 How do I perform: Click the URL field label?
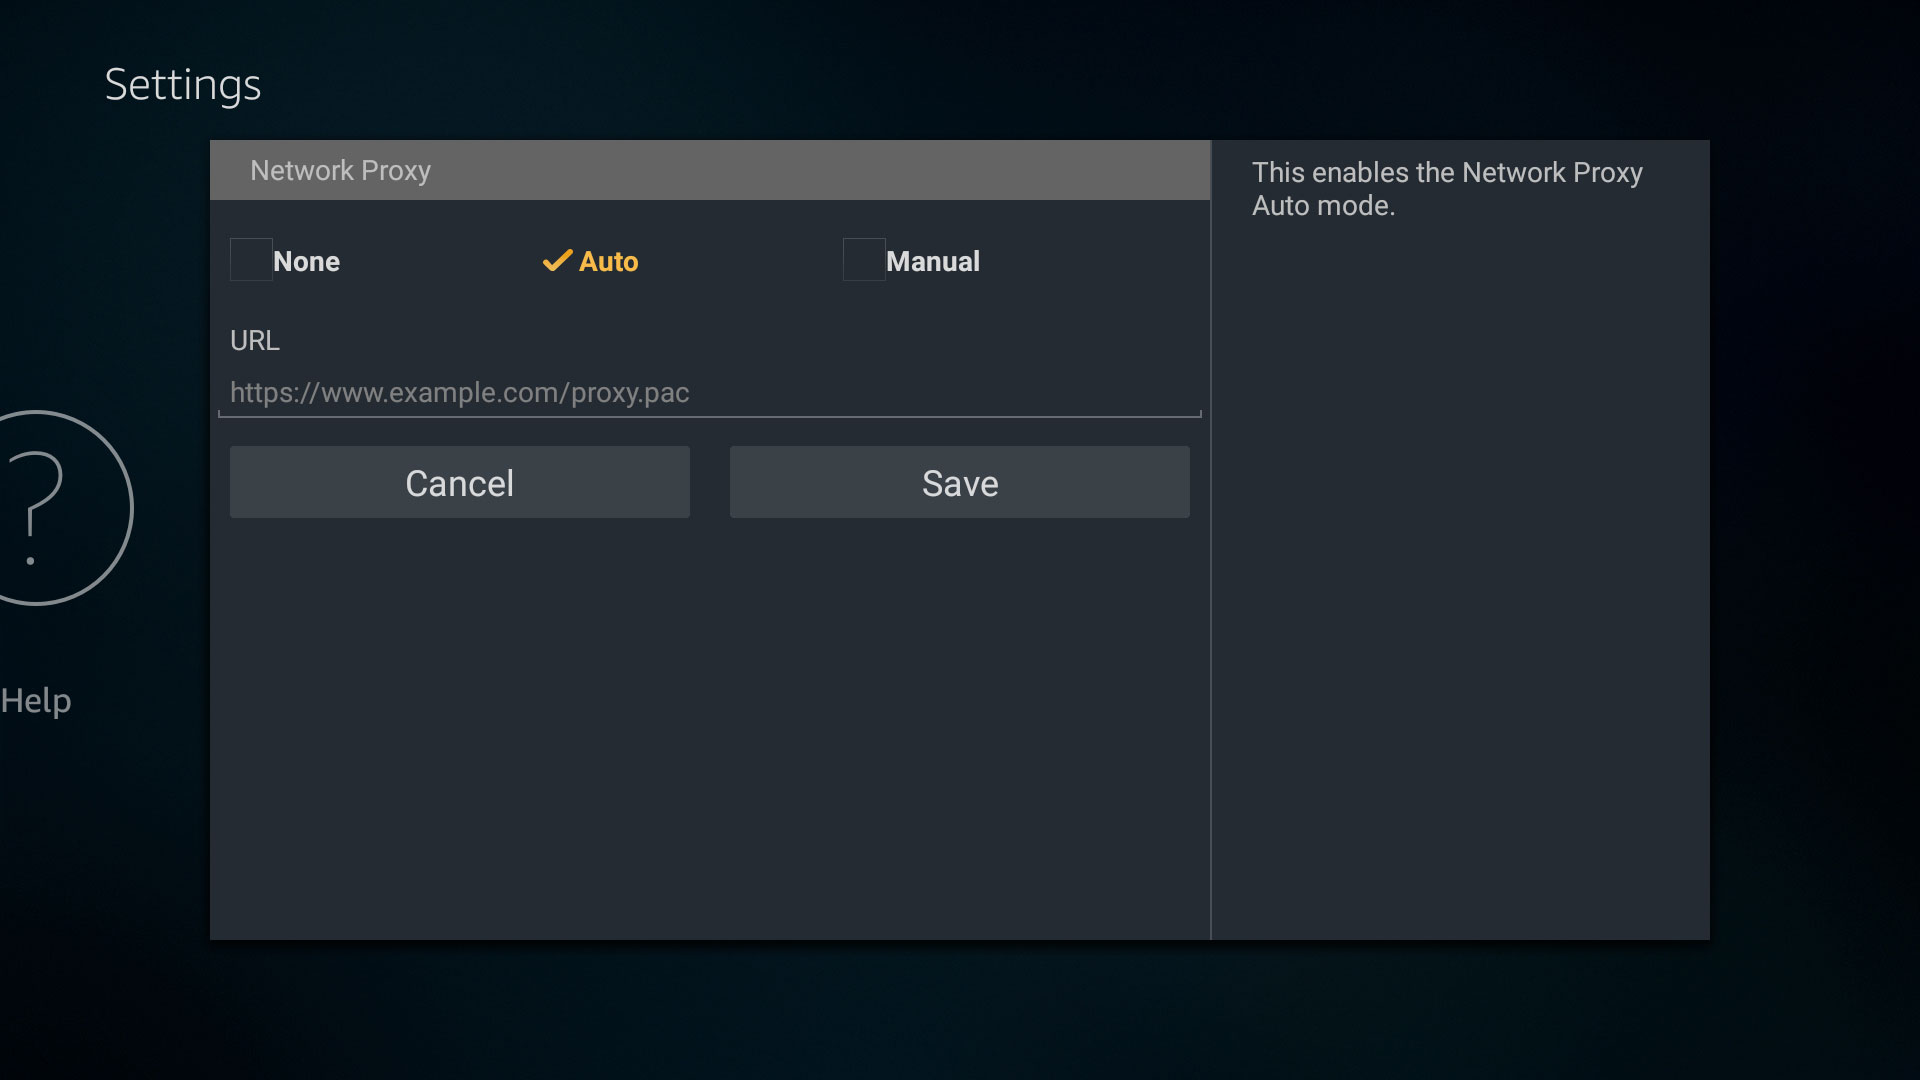point(255,341)
